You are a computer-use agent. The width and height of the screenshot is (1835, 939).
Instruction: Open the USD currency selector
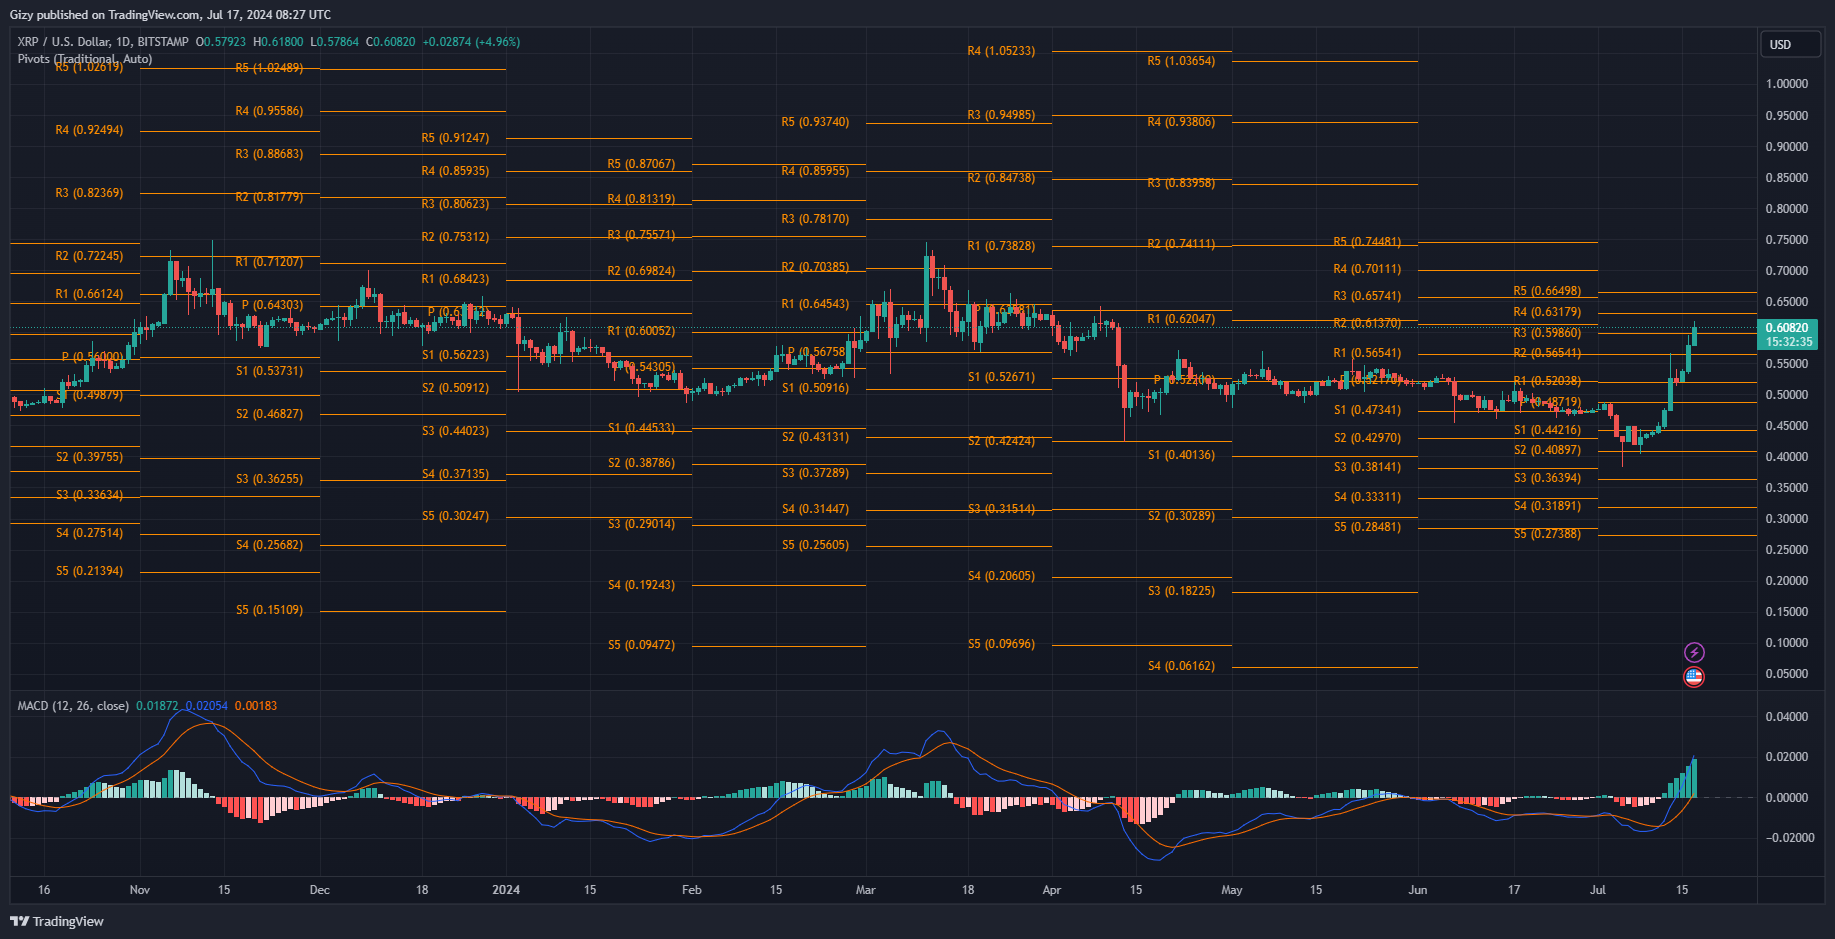click(x=1789, y=45)
